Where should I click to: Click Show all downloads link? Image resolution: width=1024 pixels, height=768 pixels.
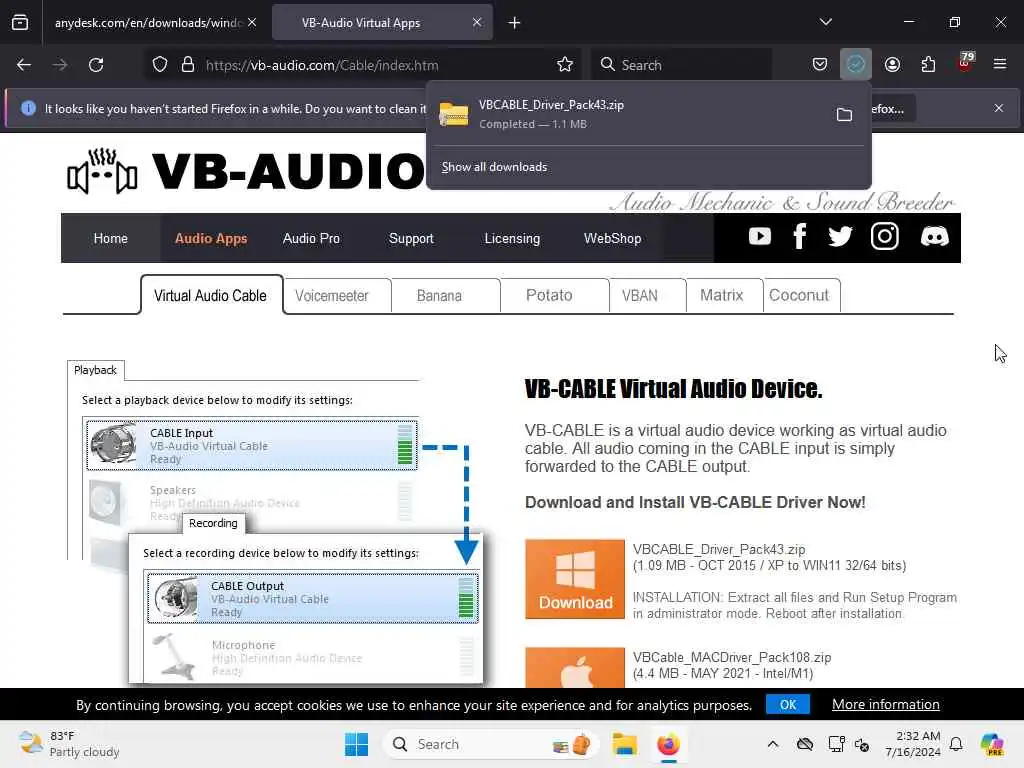click(x=494, y=167)
